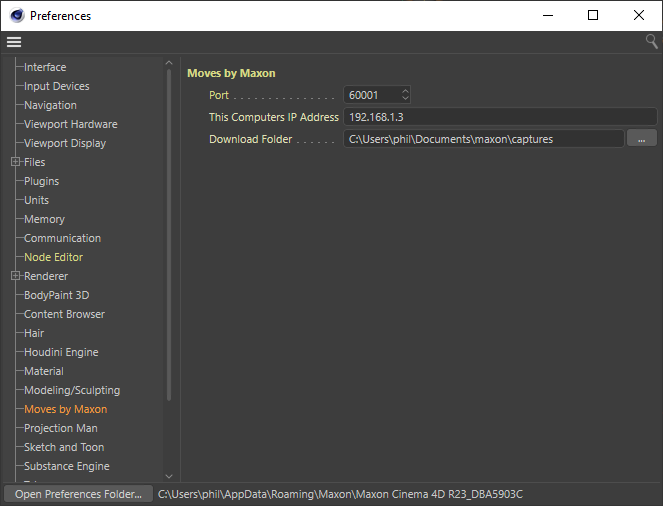Click This Computers IP Address field
Viewport: 663px width, 506px height.
click(x=498, y=117)
